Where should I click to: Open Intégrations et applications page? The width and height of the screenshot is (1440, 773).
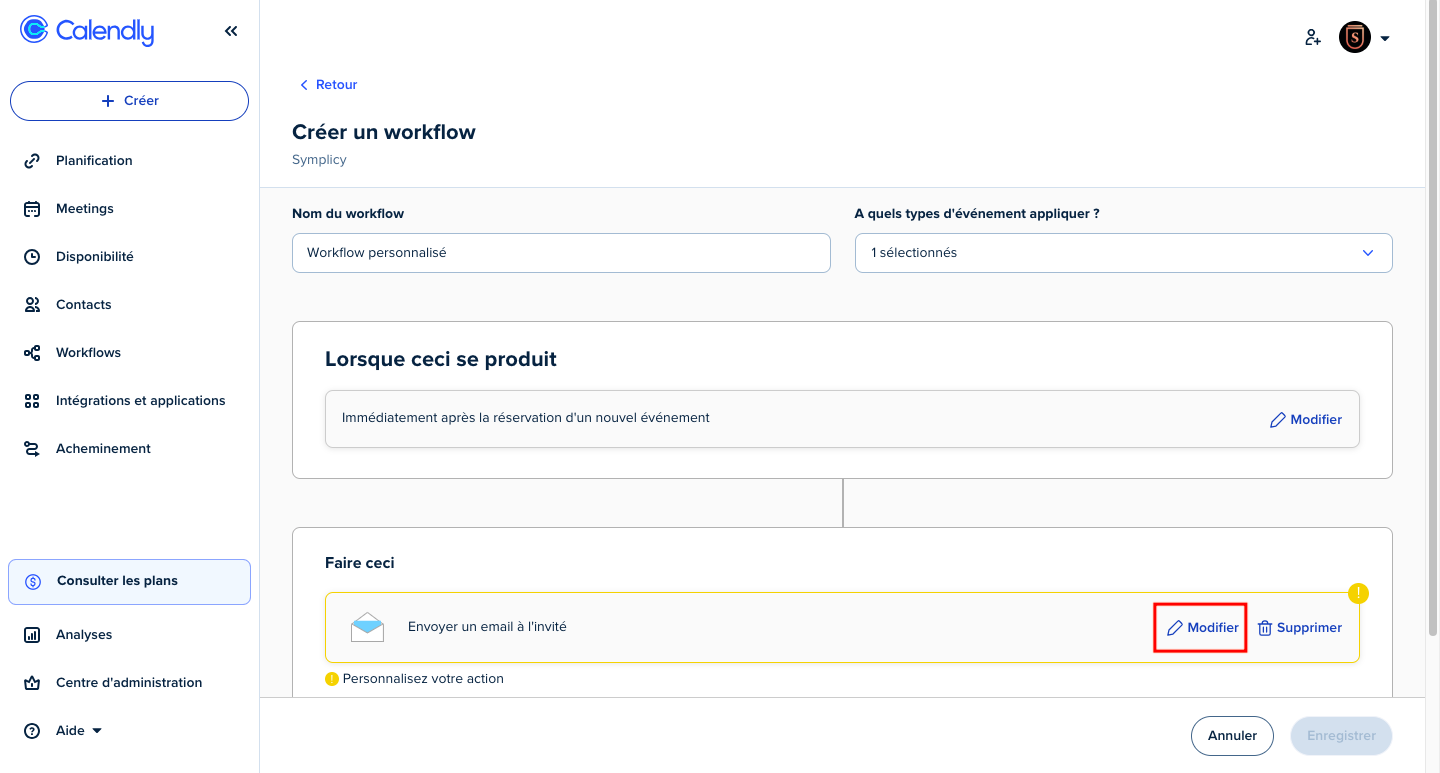pyautogui.click(x=140, y=401)
